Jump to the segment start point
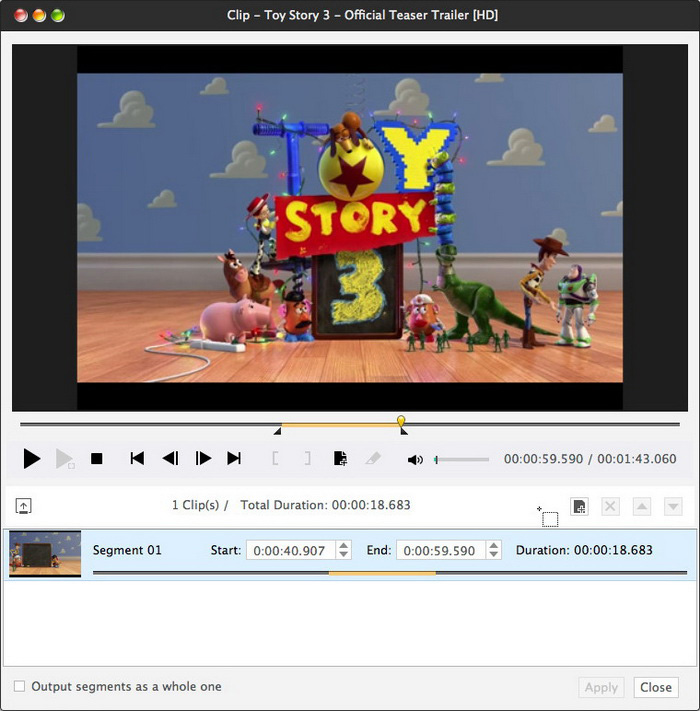This screenshot has height=711, width=700. pos(137,458)
